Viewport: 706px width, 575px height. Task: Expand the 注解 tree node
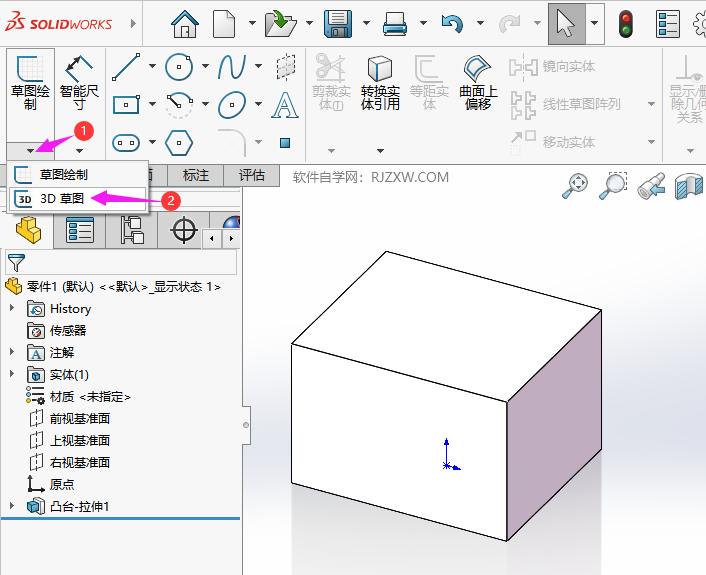[12, 352]
